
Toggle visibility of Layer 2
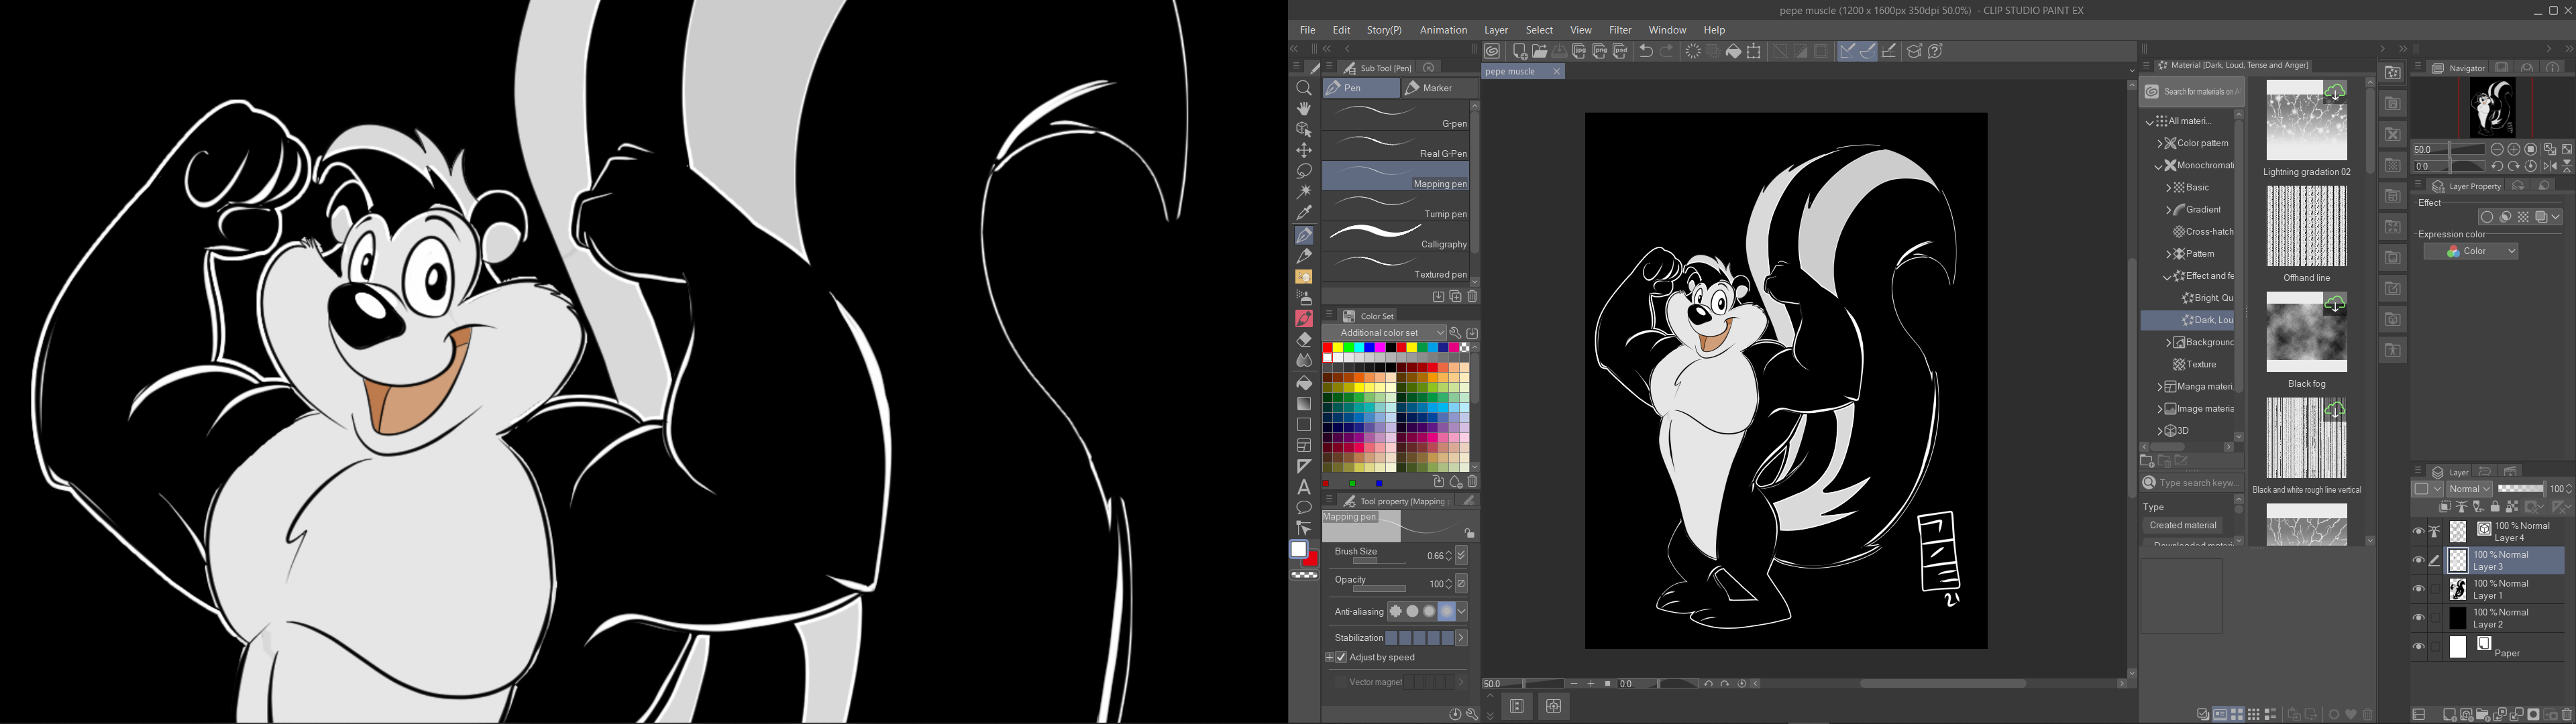(2418, 618)
